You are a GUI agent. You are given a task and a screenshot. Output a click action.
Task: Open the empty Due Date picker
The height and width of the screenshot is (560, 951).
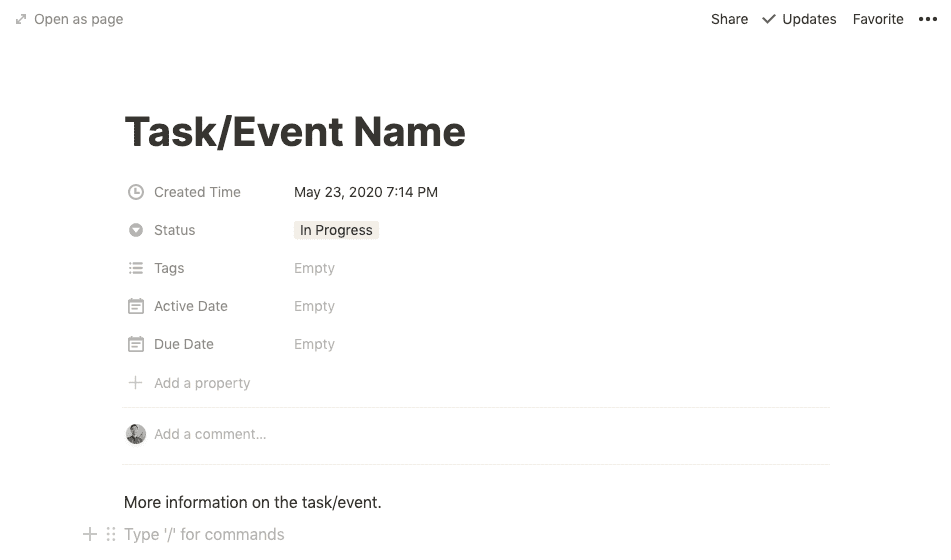(x=314, y=345)
